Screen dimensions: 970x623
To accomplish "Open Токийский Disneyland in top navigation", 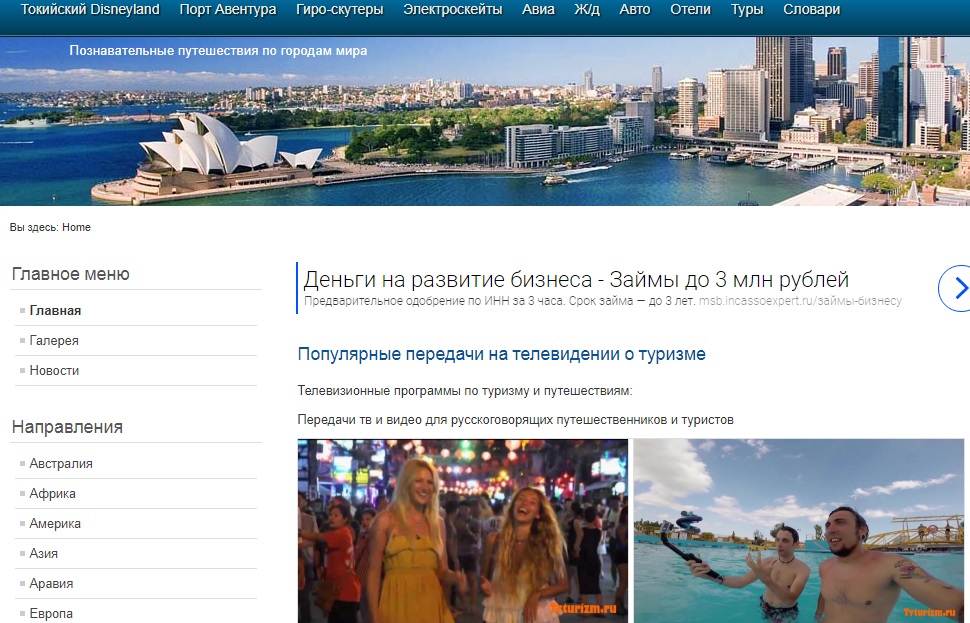I will [90, 9].
